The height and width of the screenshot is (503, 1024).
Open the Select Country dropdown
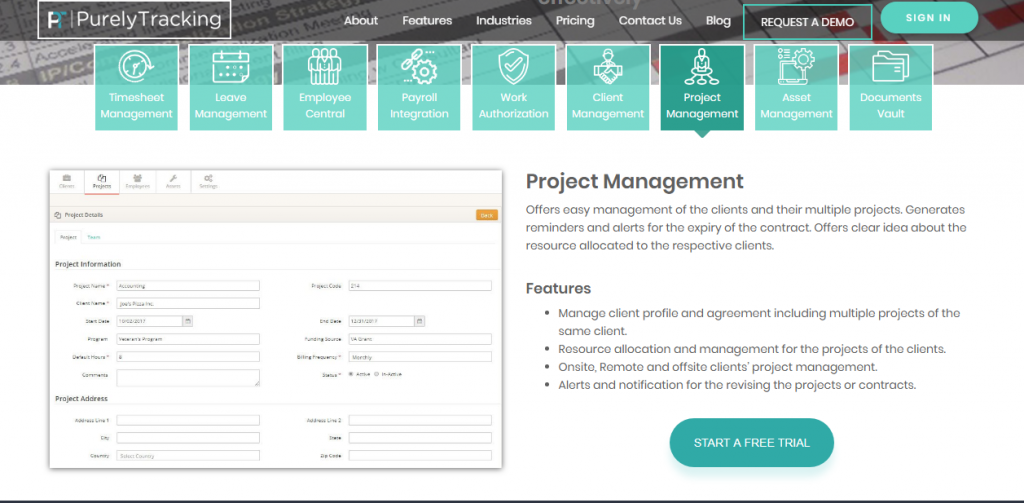(188, 456)
